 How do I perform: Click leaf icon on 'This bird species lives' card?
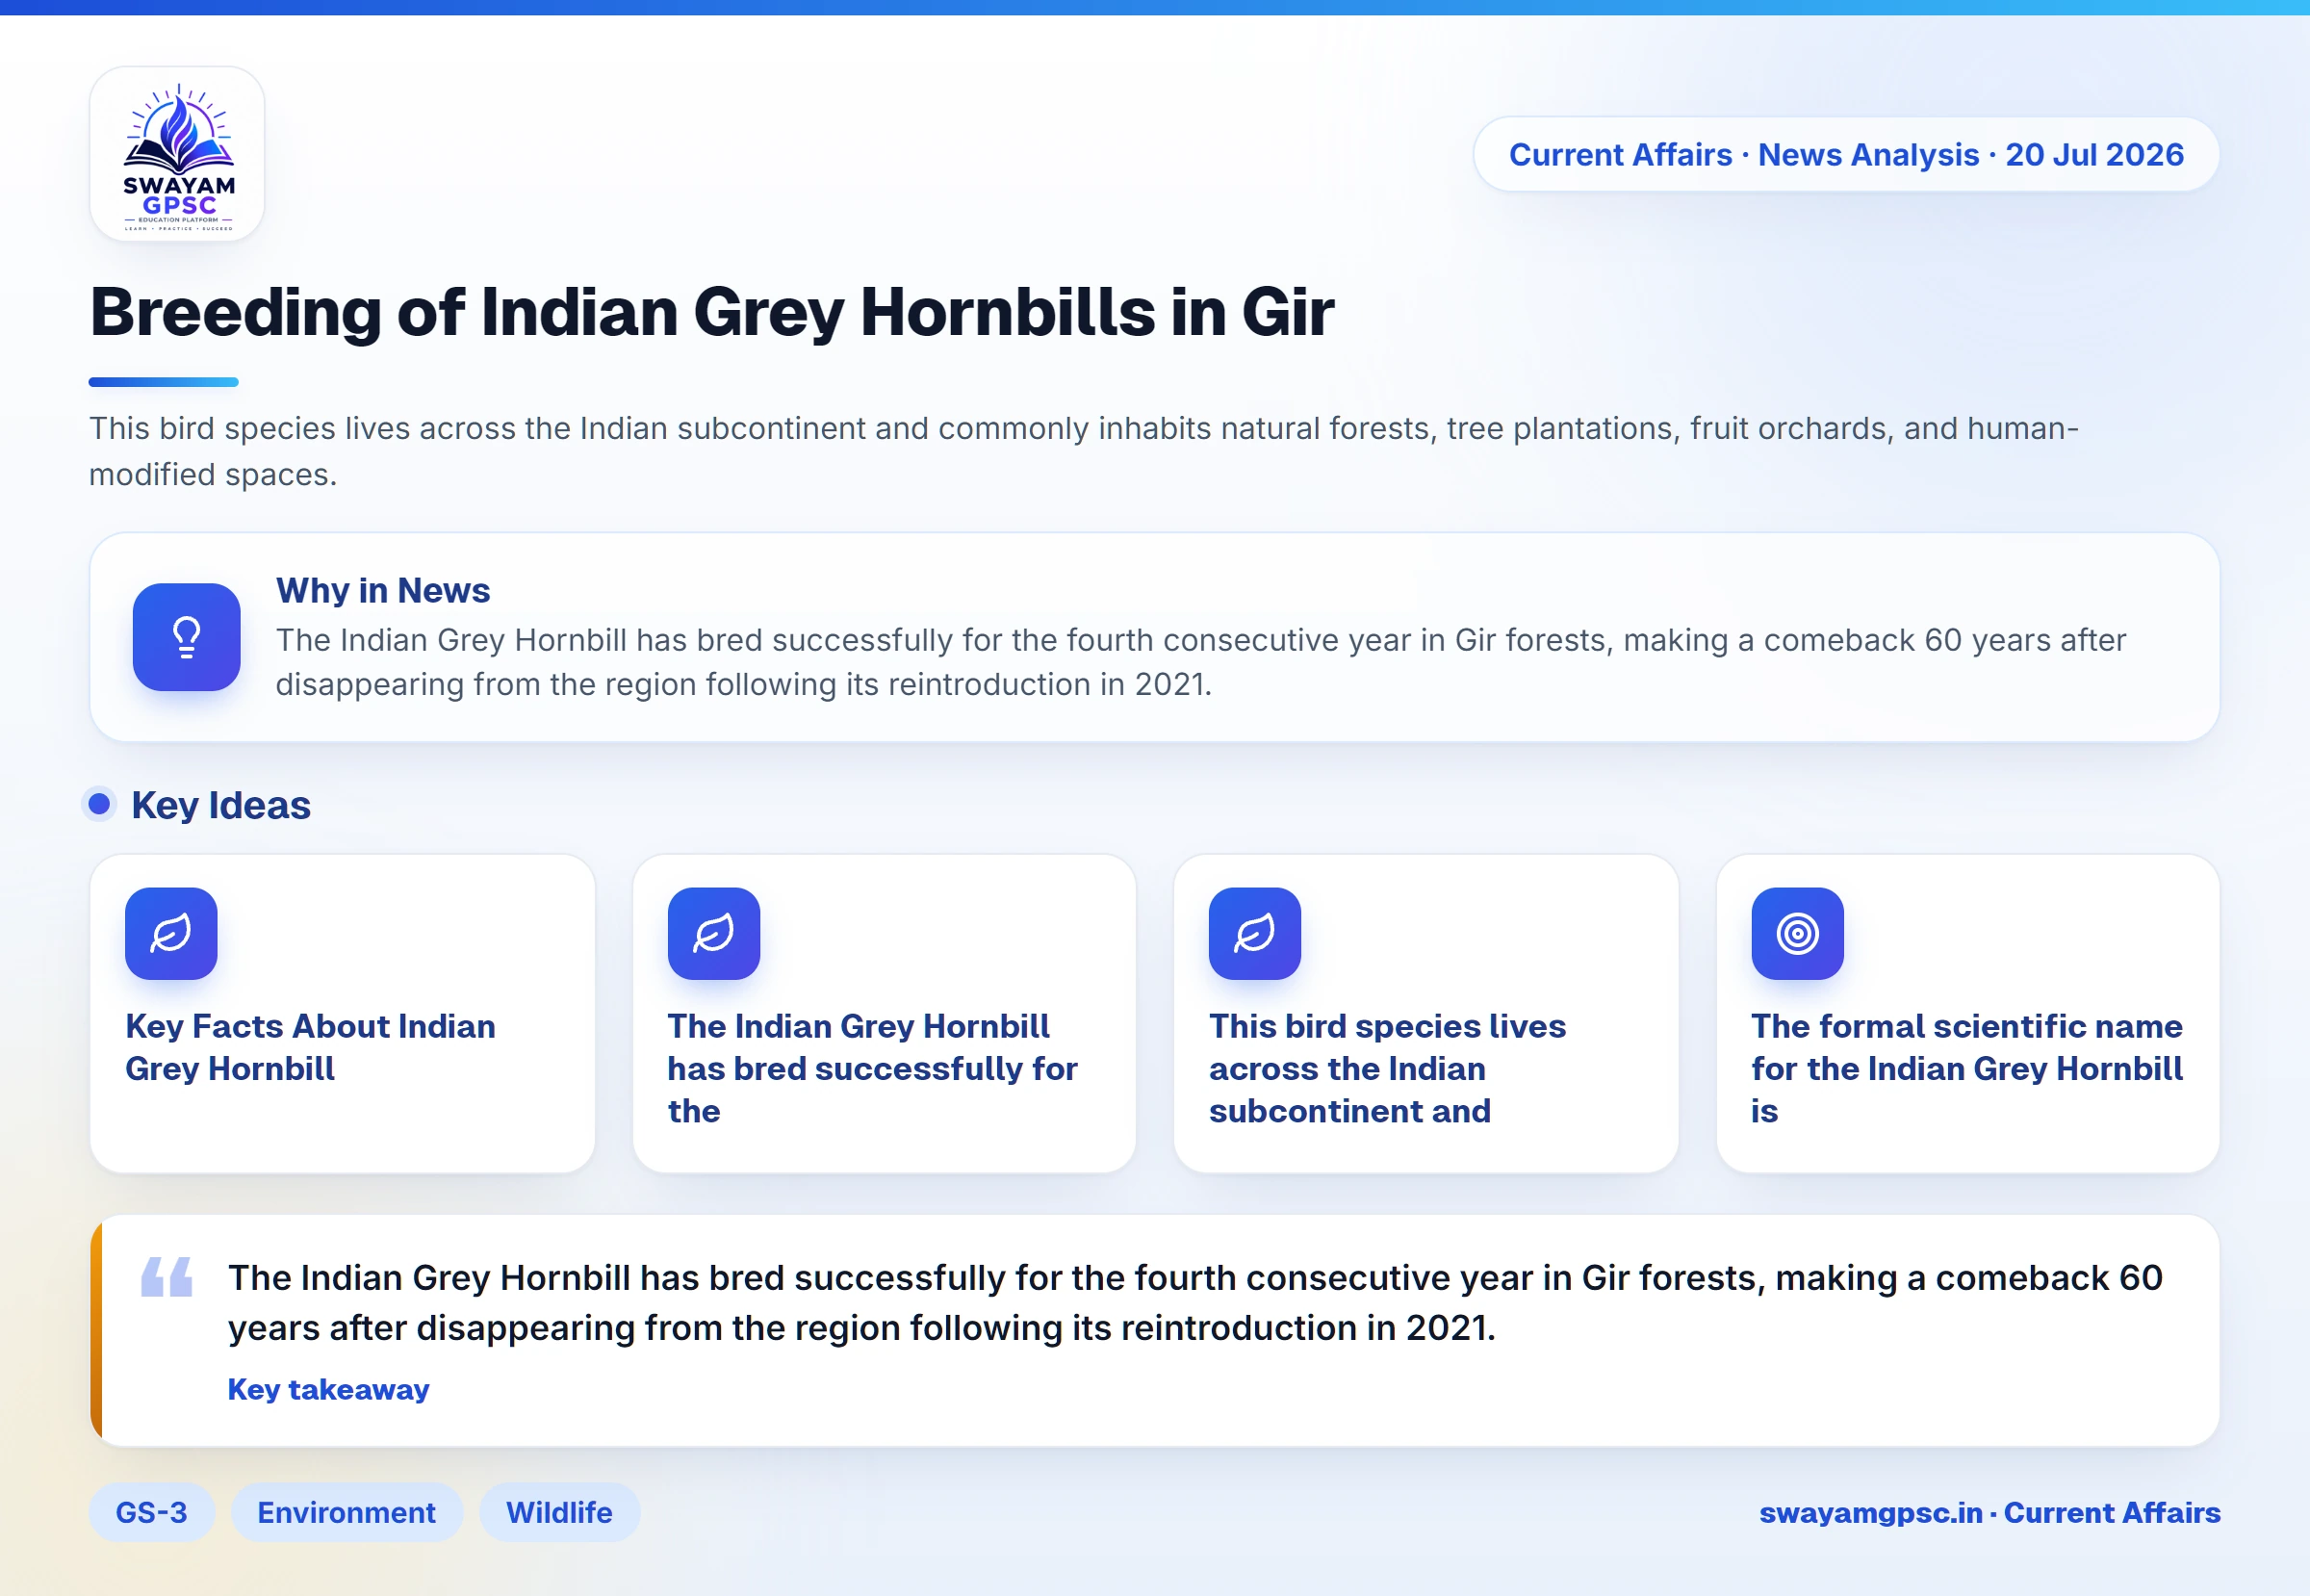pos(1255,933)
